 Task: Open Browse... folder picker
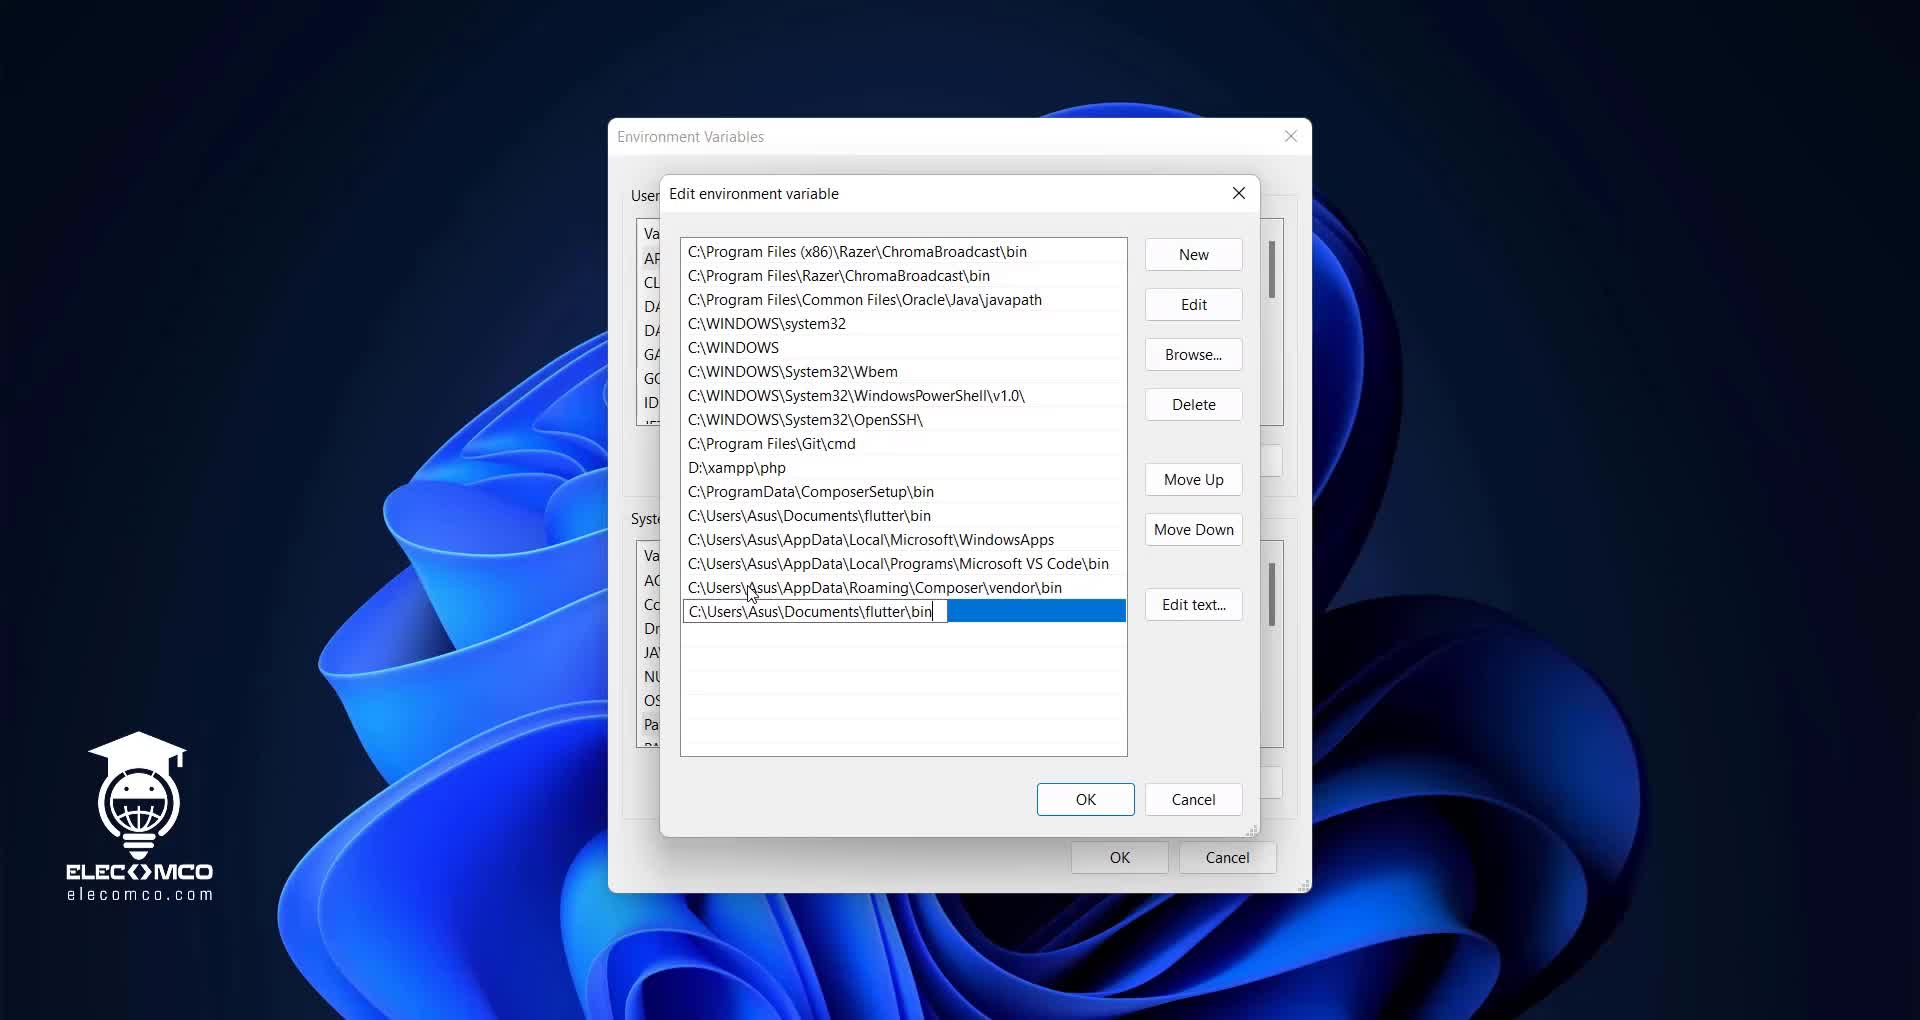[1193, 355]
